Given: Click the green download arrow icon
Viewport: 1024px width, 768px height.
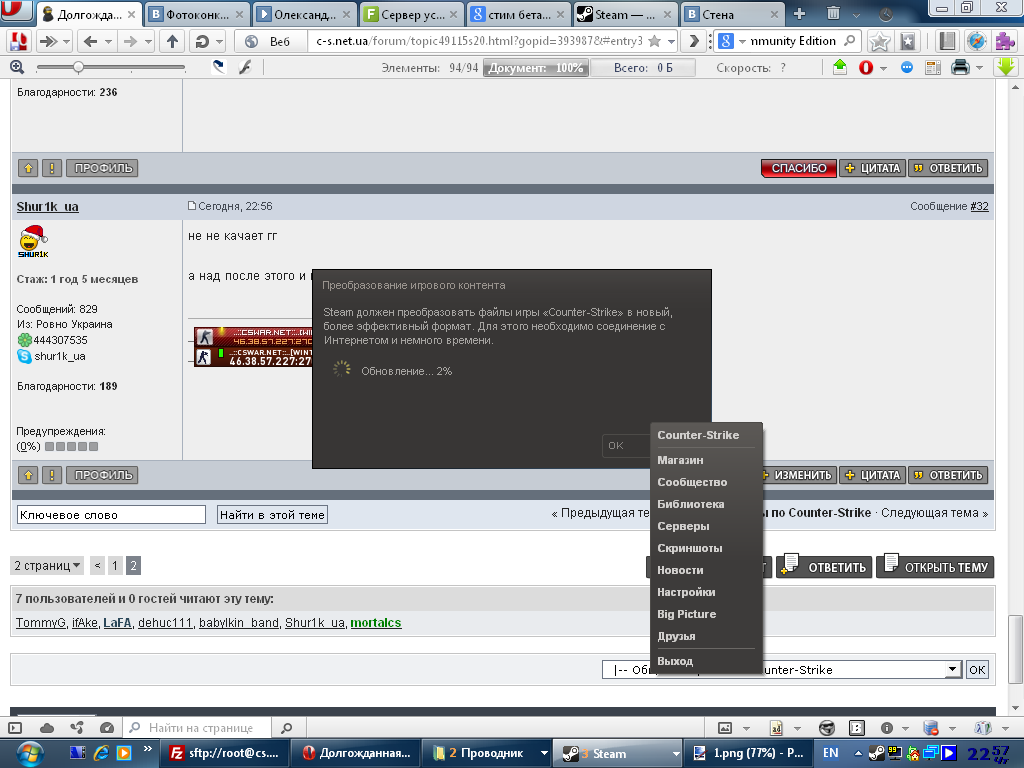Looking at the screenshot, I should pos(1006,67).
